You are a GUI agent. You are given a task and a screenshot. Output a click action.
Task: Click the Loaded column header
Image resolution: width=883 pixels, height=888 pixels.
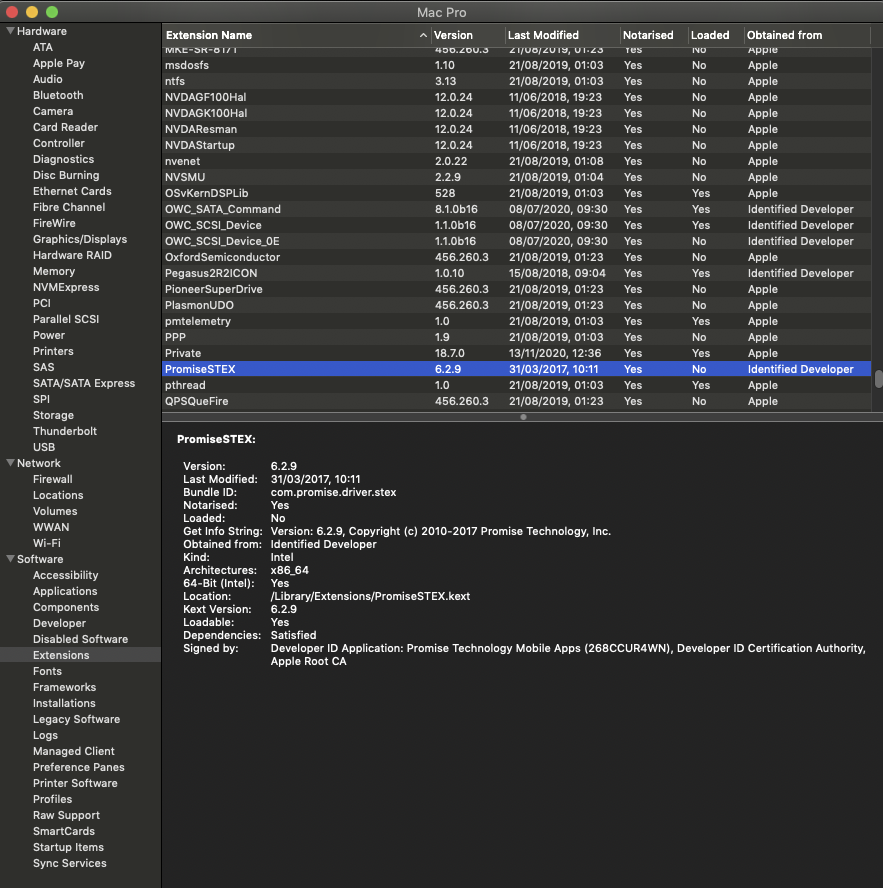click(710, 35)
